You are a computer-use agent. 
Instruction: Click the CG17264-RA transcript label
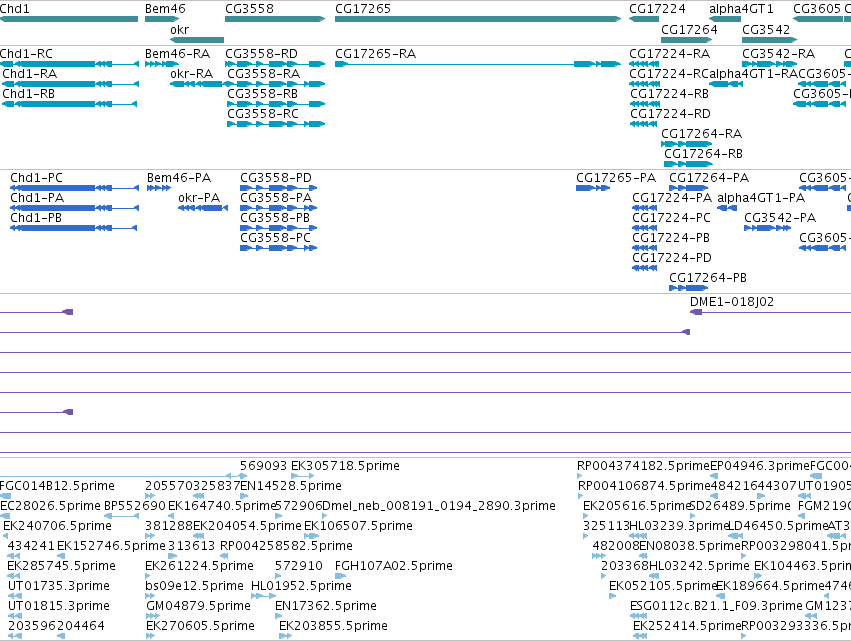point(702,134)
